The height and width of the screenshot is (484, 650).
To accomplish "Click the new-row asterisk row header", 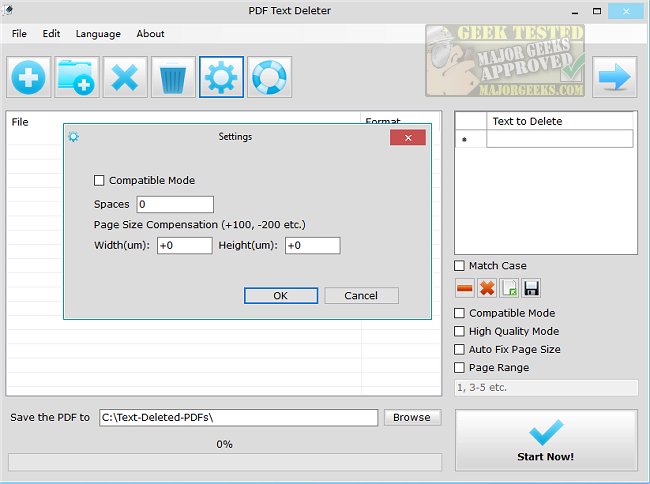I will (471, 139).
